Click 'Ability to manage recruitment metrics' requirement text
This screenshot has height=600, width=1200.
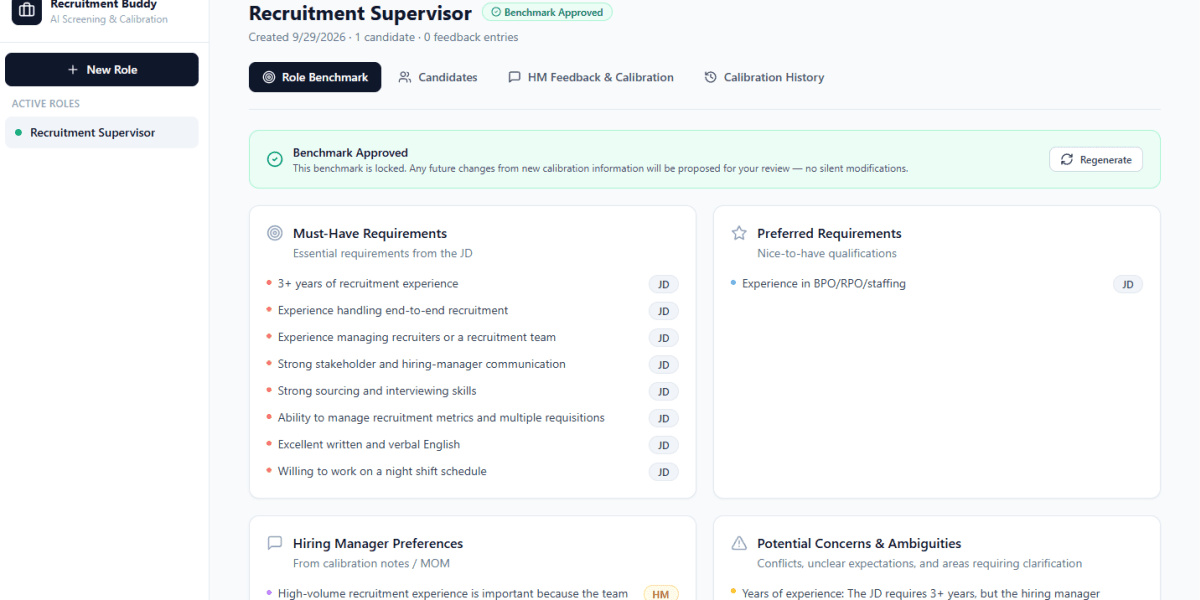[441, 418]
